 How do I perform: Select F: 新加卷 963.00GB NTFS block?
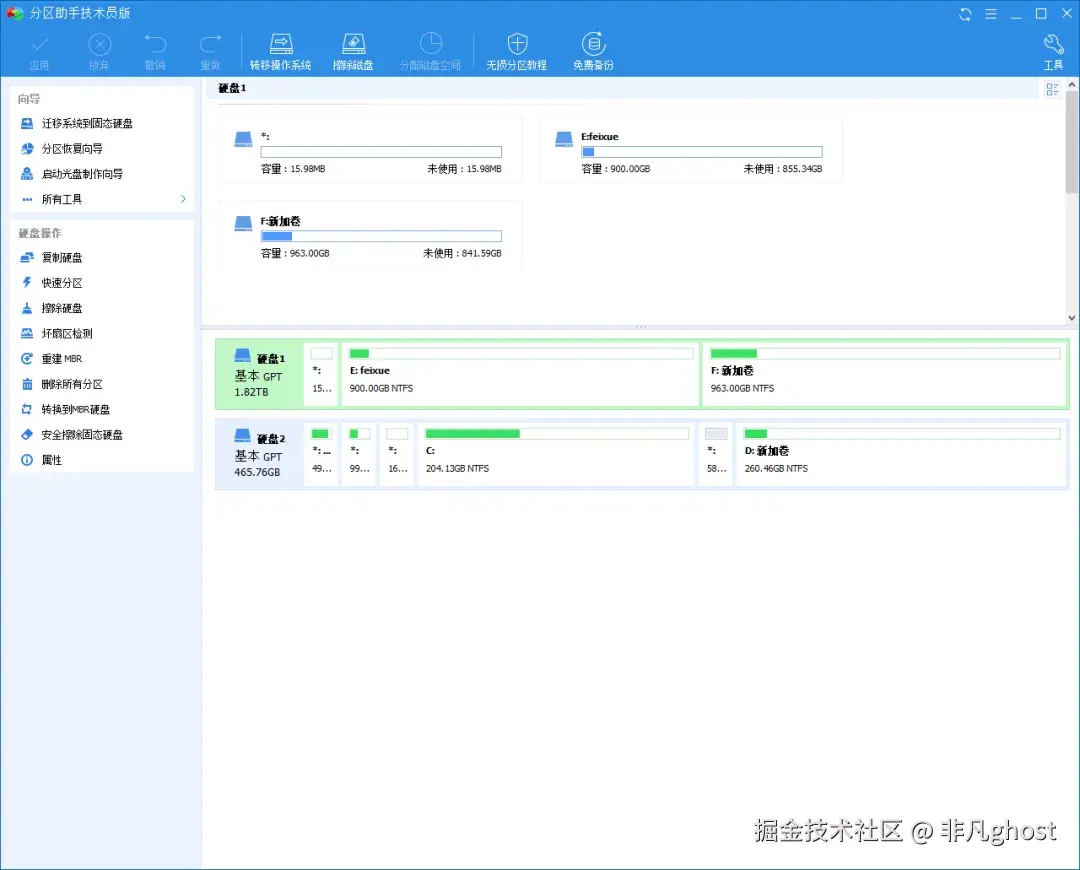[x=885, y=374]
